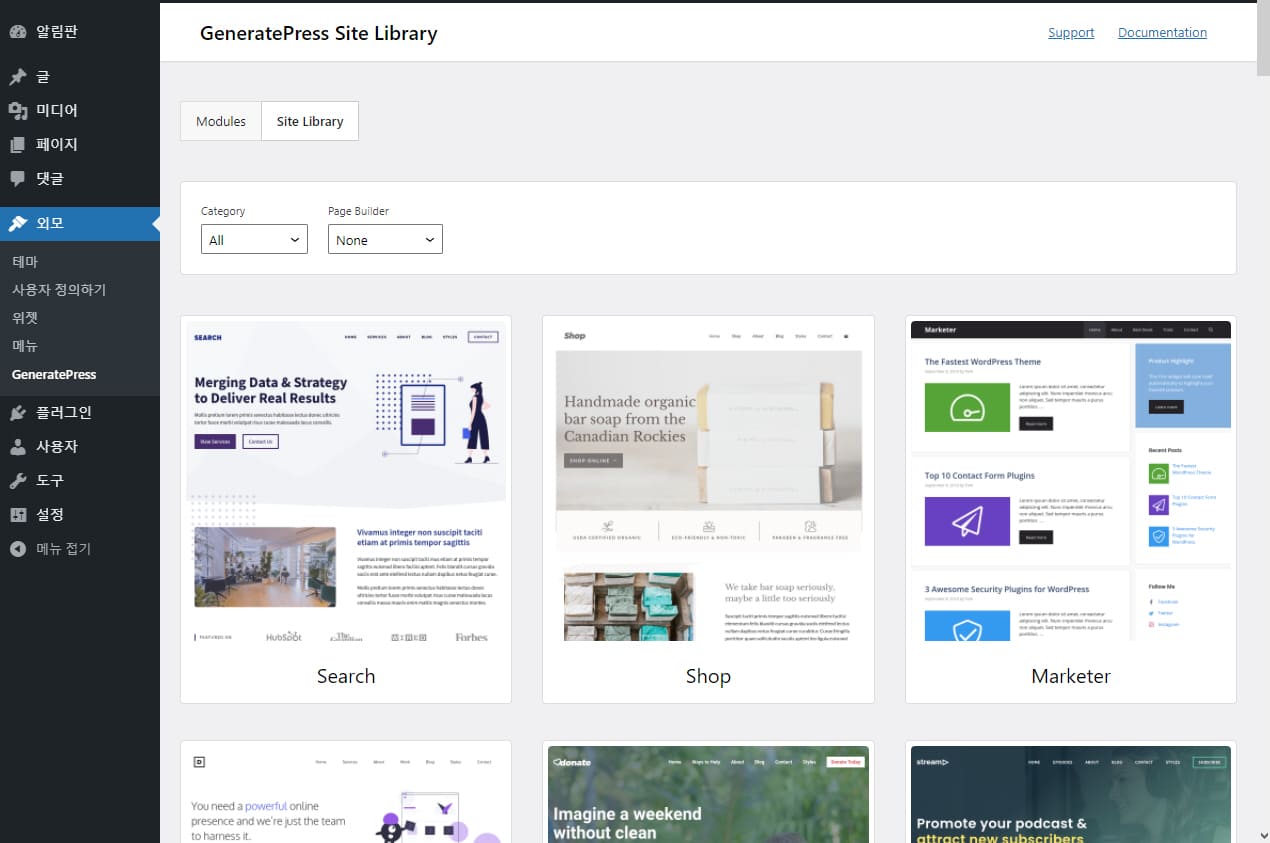This screenshot has height=843, width=1270.
Task: Click the pages icon beside 페이지
Action: (x=18, y=145)
